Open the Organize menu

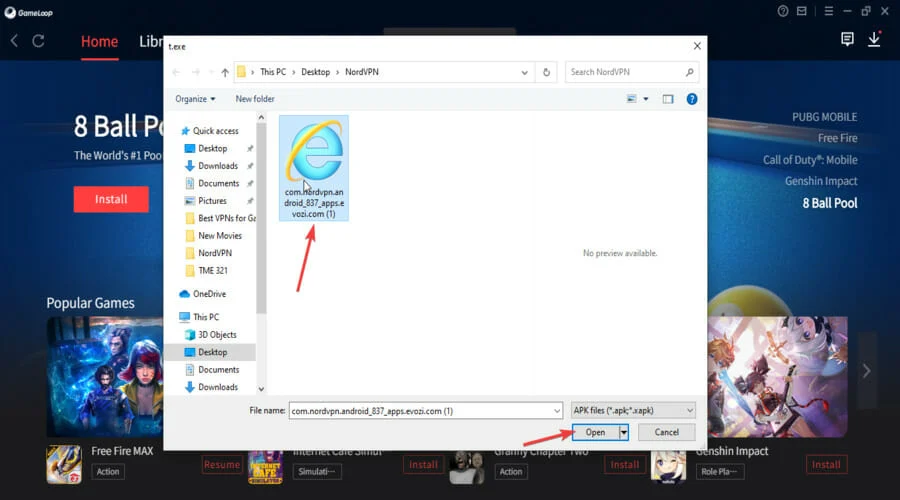195,99
